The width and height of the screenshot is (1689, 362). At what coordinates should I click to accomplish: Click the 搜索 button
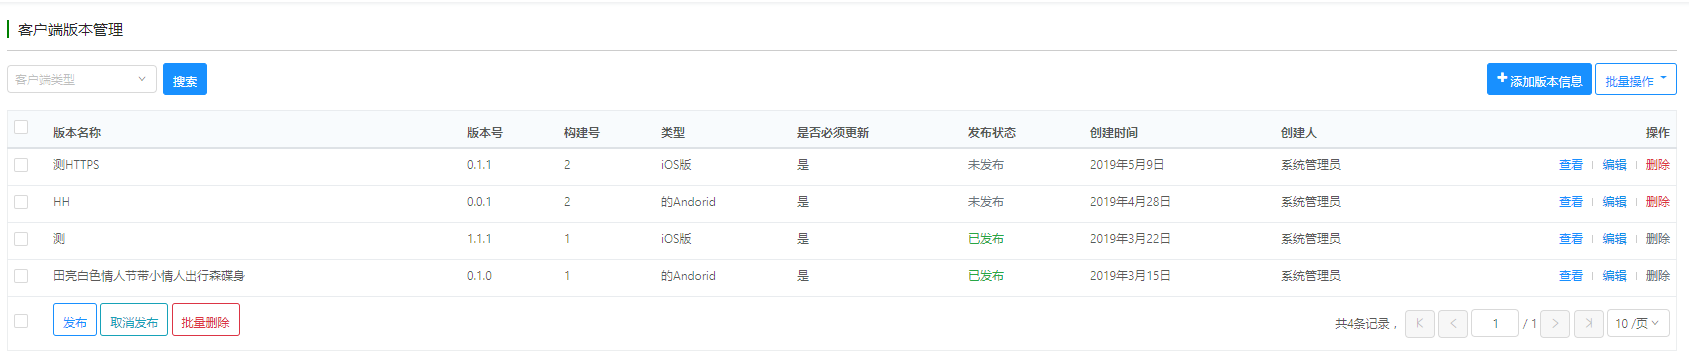[x=185, y=79]
